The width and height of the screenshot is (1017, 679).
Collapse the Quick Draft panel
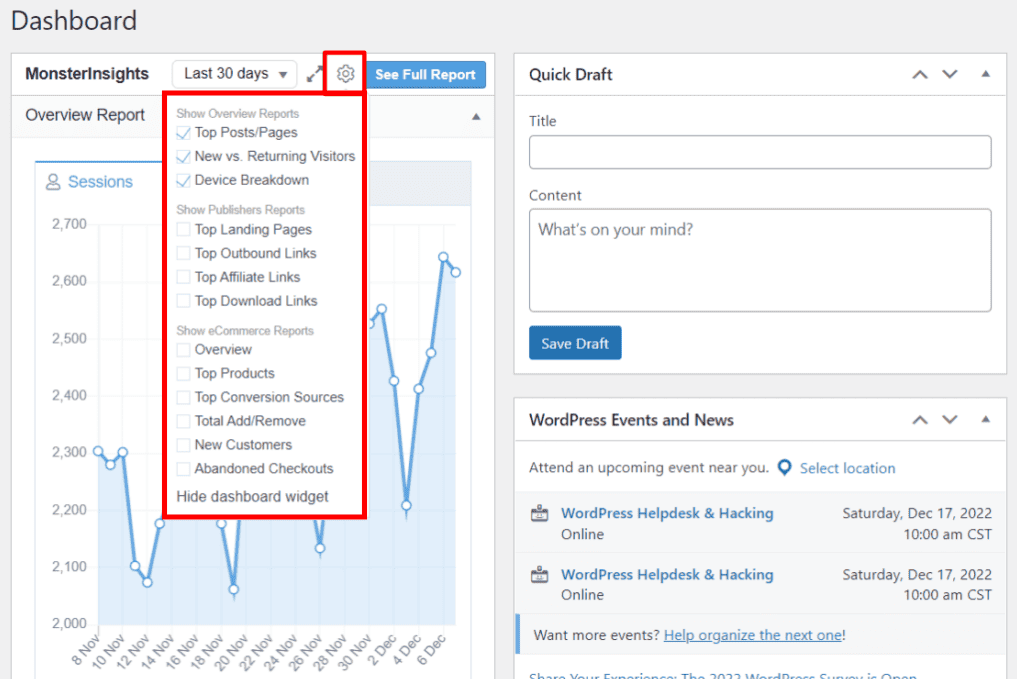coord(985,74)
